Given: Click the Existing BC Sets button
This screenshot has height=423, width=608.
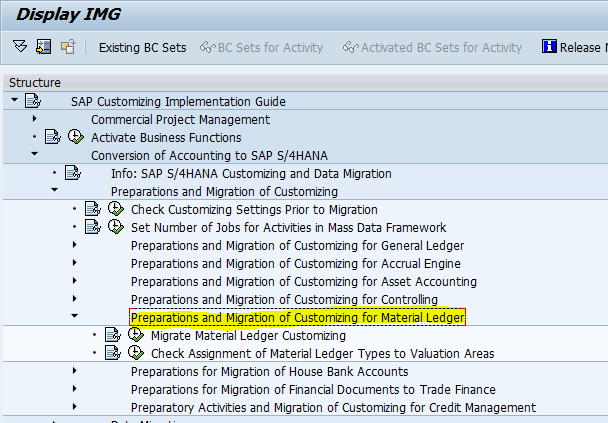Looking at the screenshot, I should (x=140, y=47).
